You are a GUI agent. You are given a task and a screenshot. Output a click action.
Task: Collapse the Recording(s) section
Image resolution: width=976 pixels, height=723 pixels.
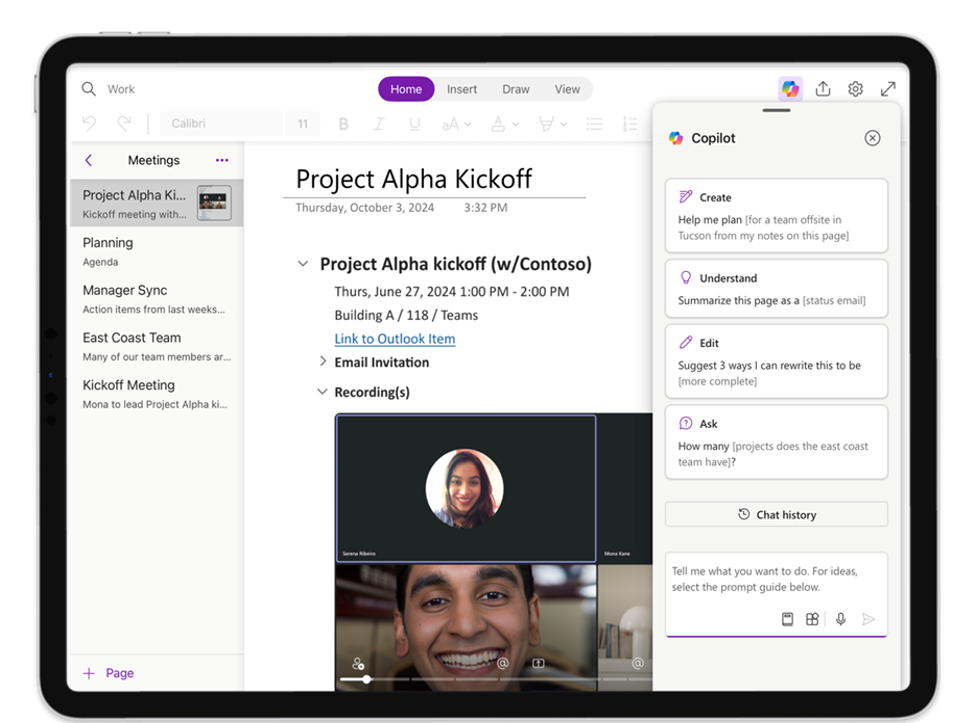322,391
